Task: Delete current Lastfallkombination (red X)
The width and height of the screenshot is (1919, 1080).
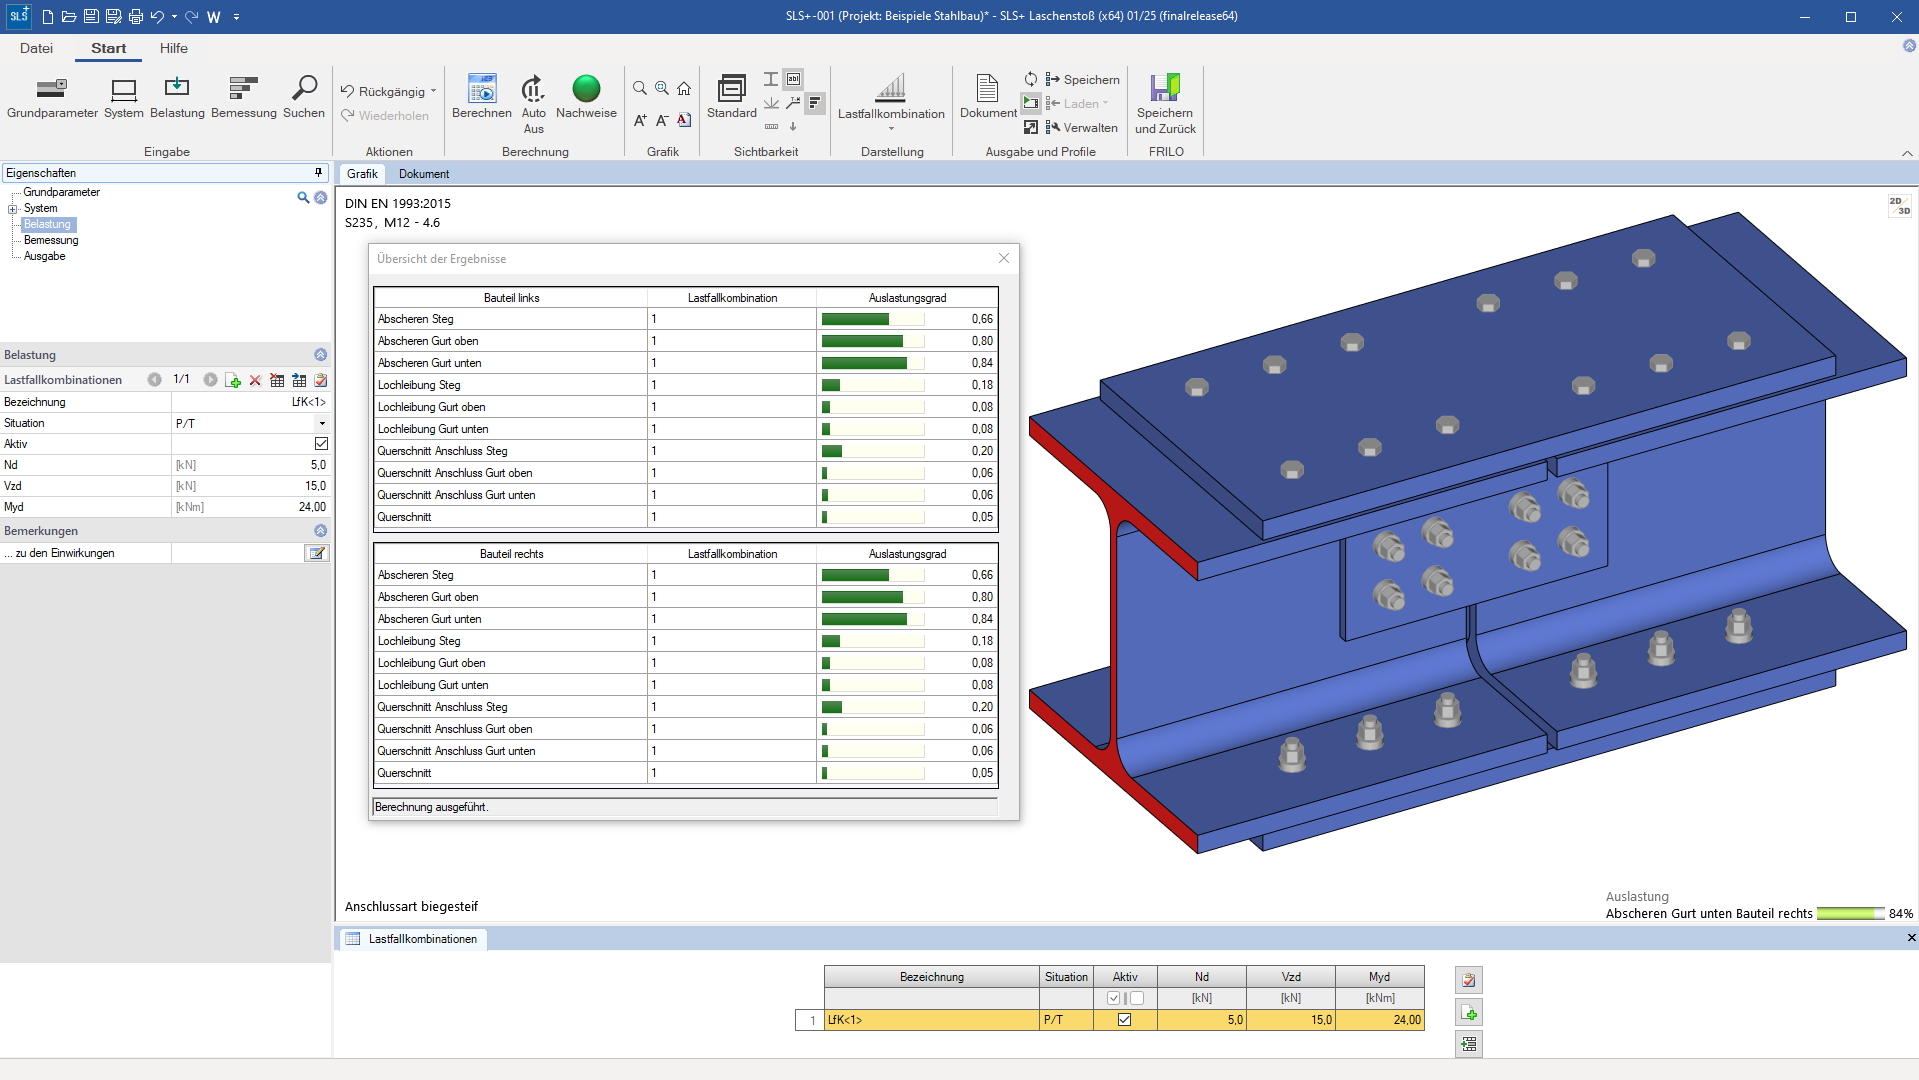Action: pos(255,380)
